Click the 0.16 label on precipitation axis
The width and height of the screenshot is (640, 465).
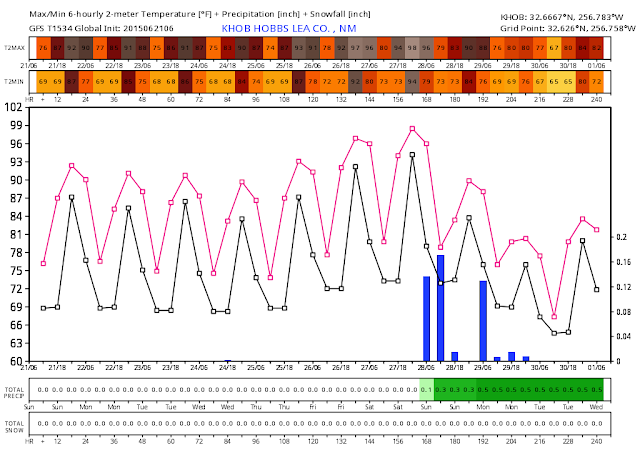(x=624, y=262)
